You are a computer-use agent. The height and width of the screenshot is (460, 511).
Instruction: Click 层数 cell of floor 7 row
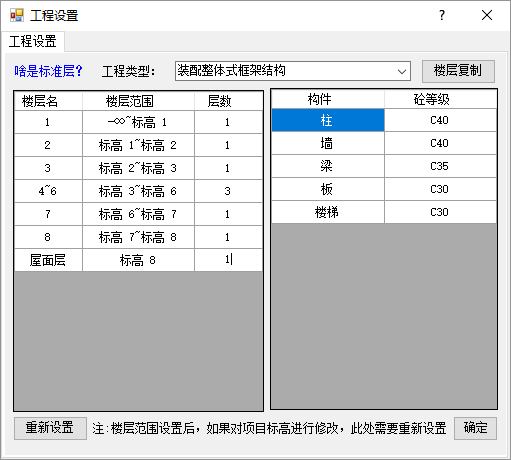tap(229, 214)
